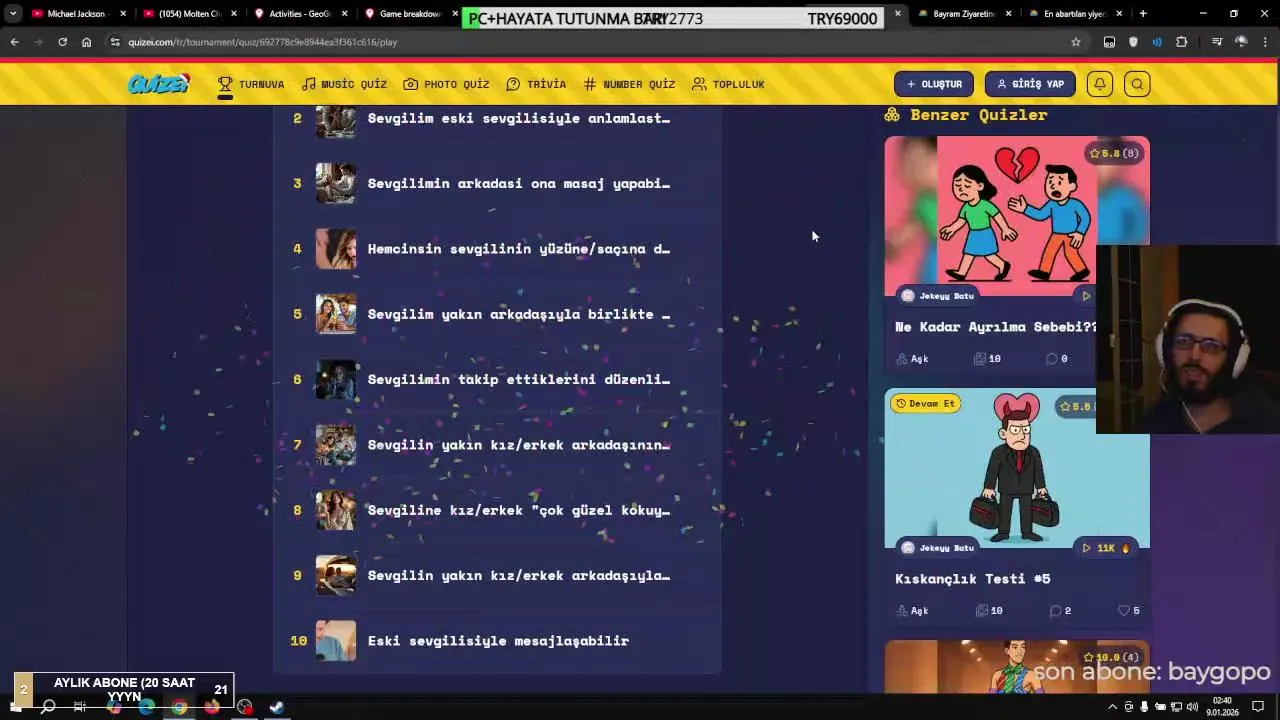Select result 'Sevgiline kız/erkek çok güzel kokuy..'
Viewport: 1280px width, 720px height.
click(x=497, y=510)
